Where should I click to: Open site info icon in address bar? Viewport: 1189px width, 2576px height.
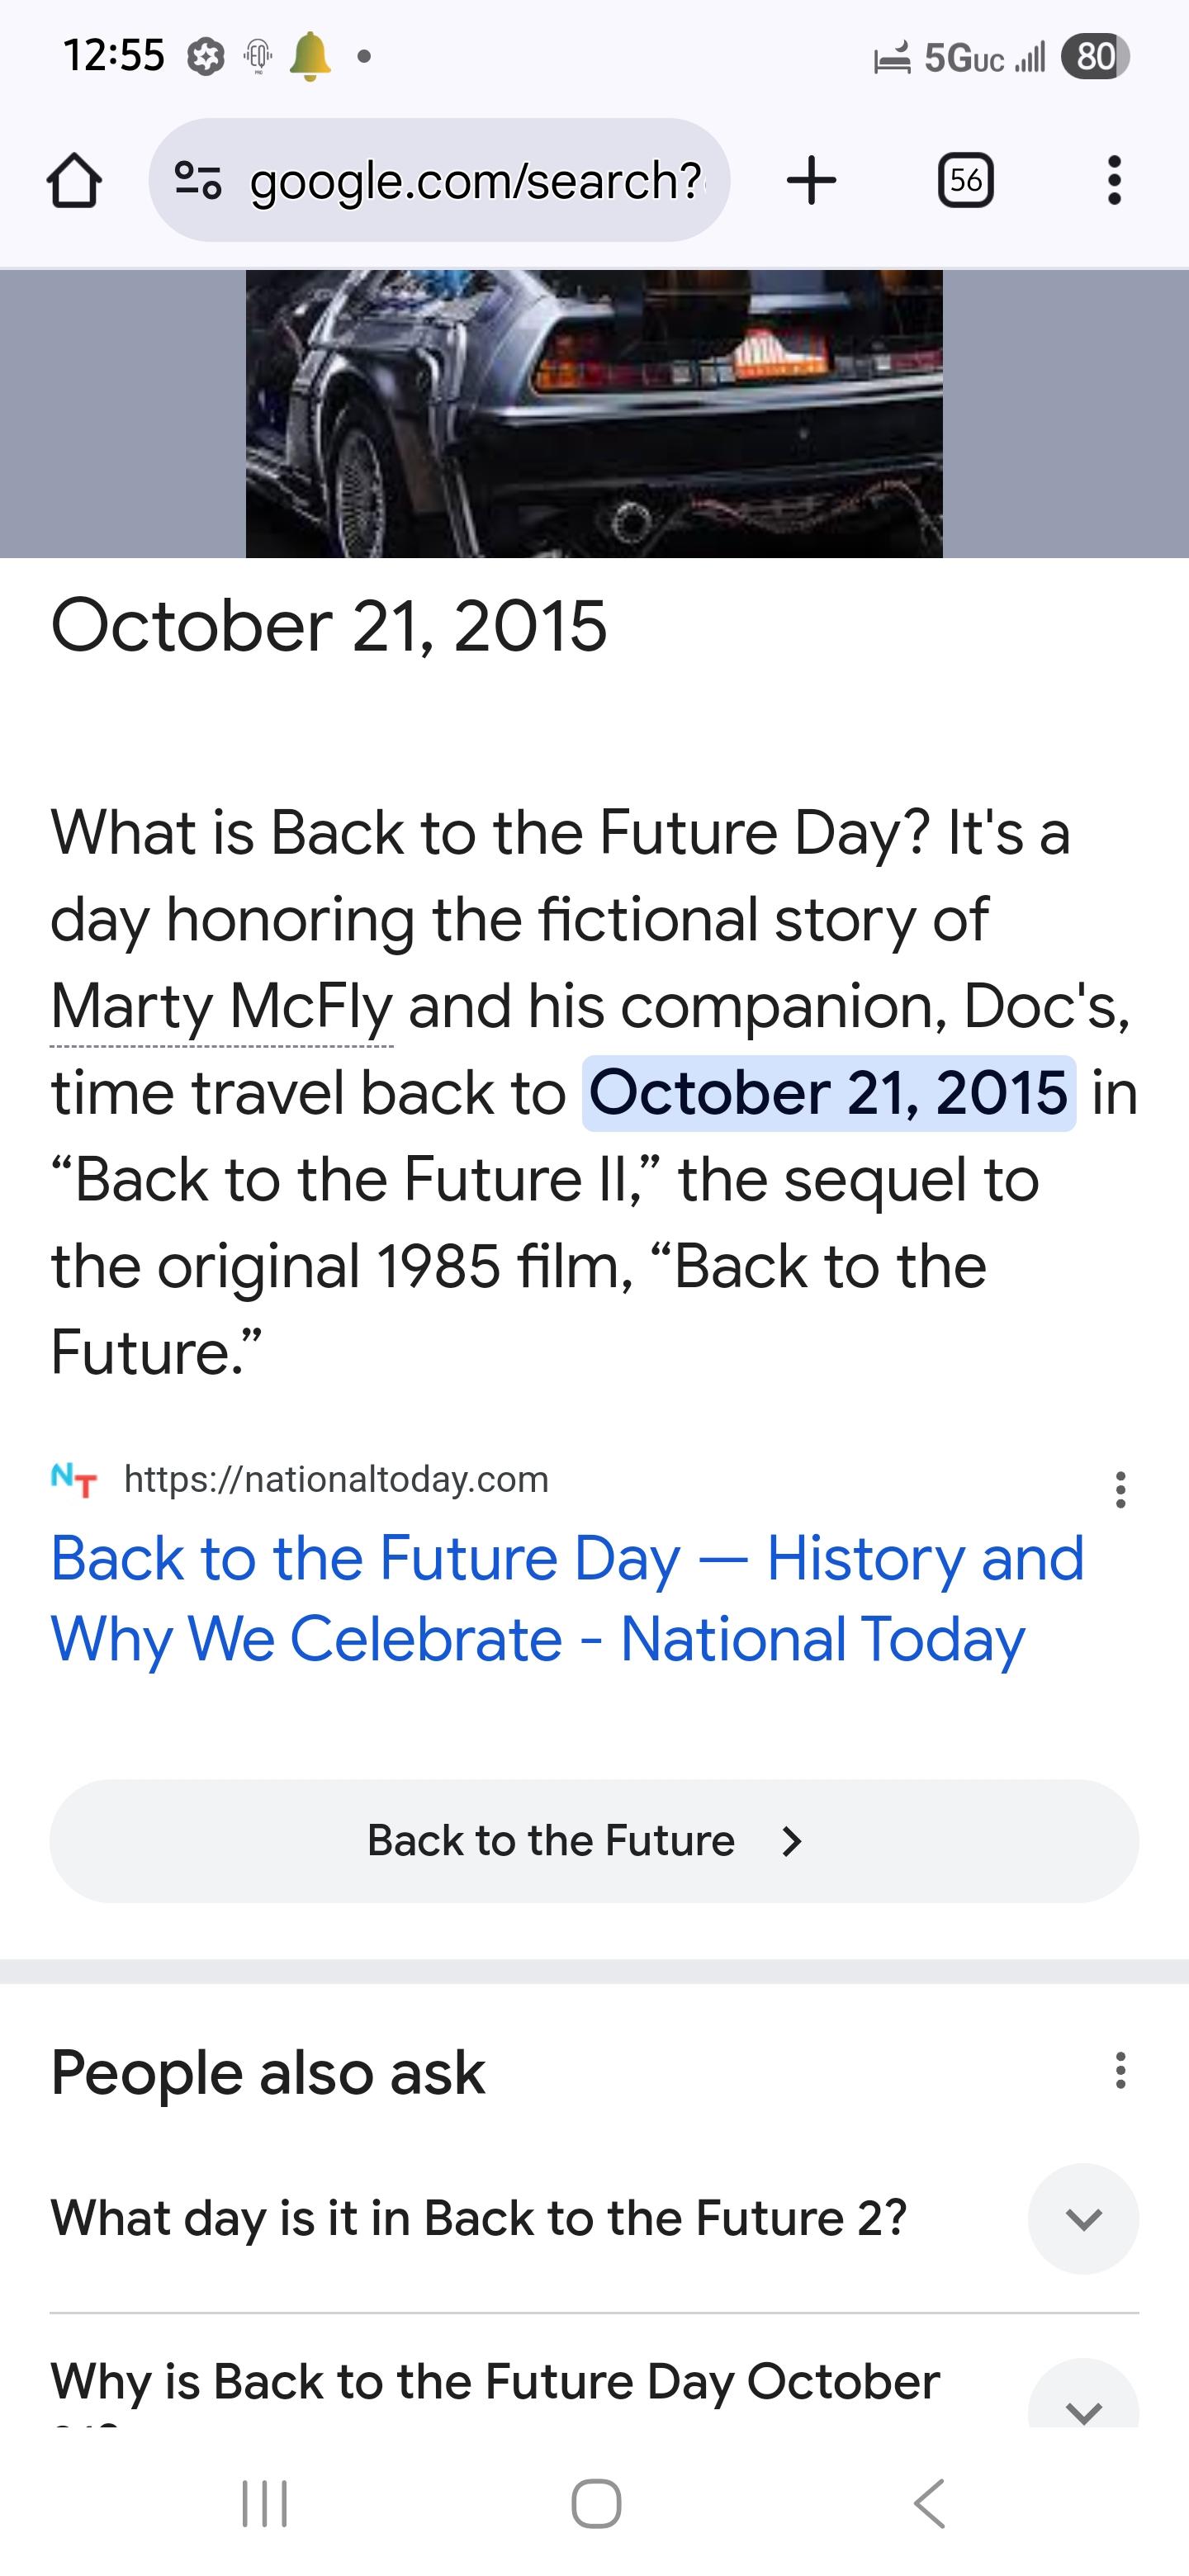(197, 181)
